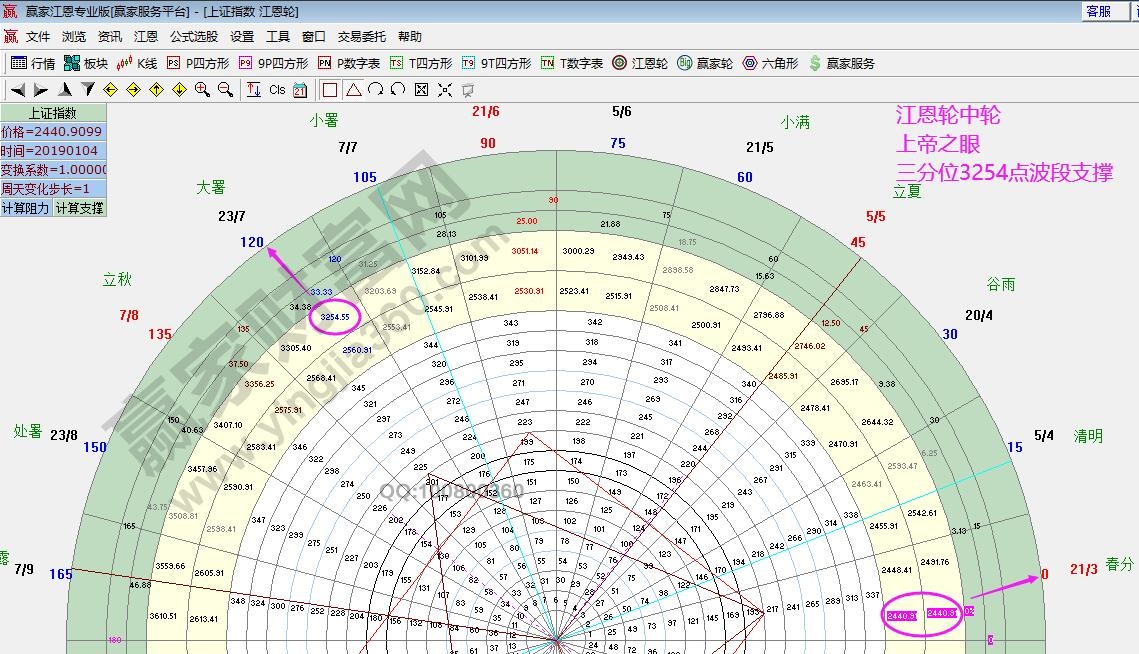
Task: Toggle the triangle drawing tool
Action: pyautogui.click(x=352, y=89)
